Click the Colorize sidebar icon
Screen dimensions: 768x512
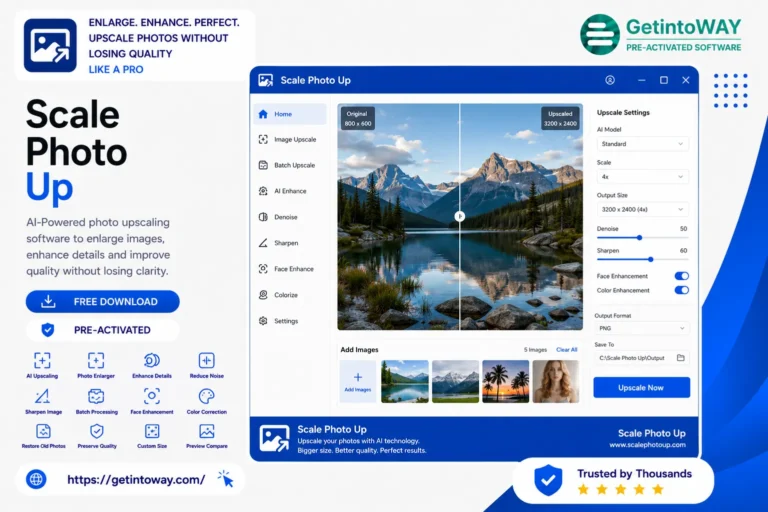pos(263,295)
